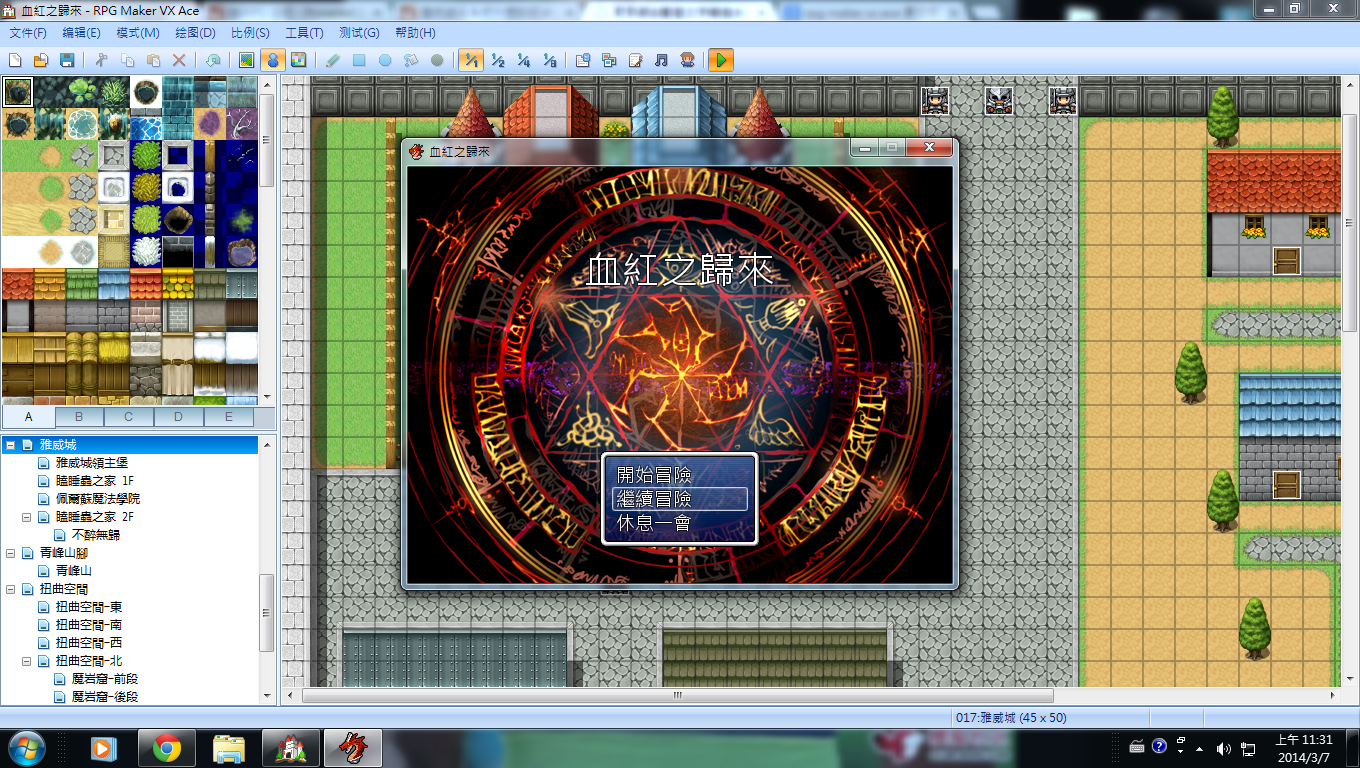Select the Shadow Pen tool
This screenshot has width=1360, height=768.
pyautogui.click(x=437, y=60)
